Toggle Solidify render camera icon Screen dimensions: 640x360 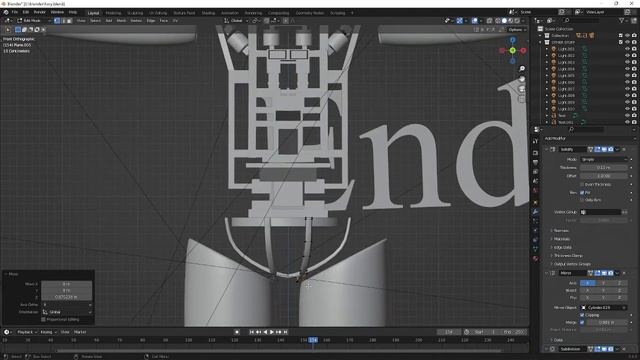(x=611, y=149)
